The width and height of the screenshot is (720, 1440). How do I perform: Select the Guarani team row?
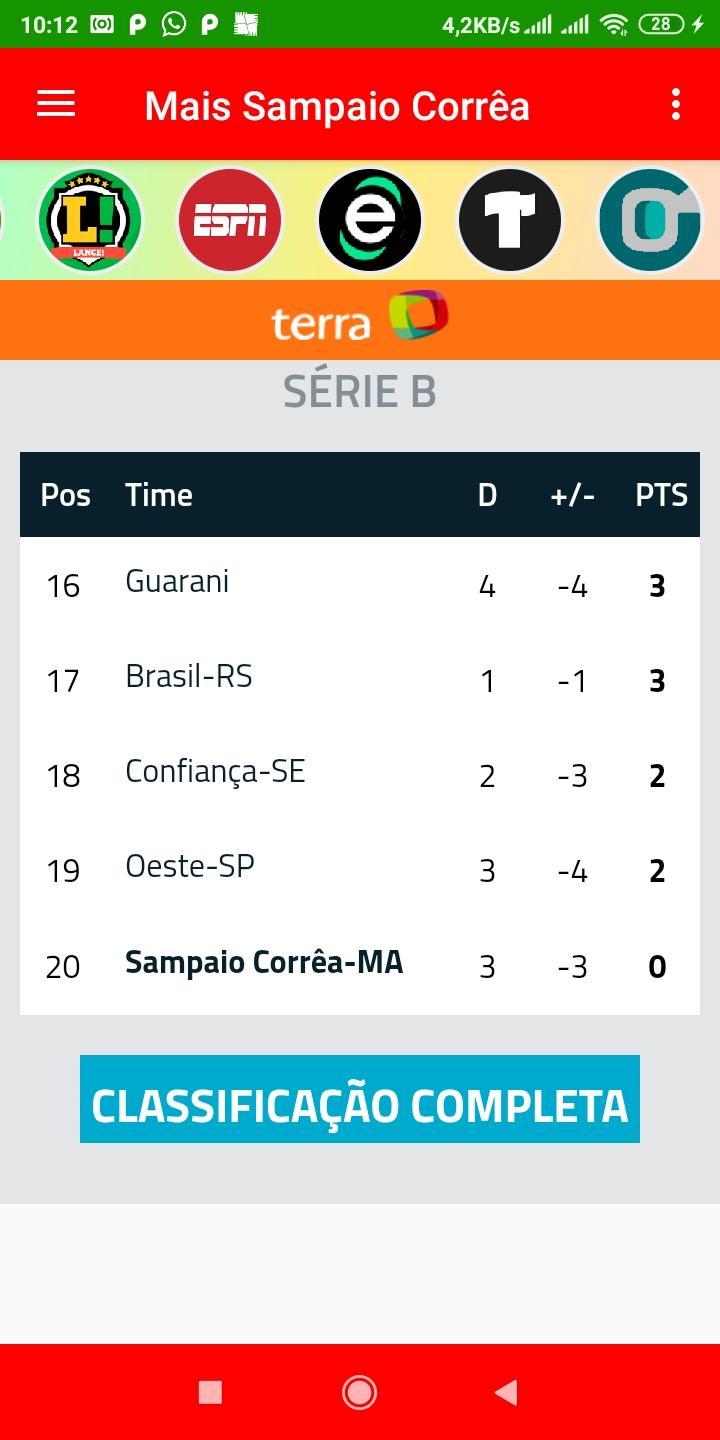[x=360, y=585]
